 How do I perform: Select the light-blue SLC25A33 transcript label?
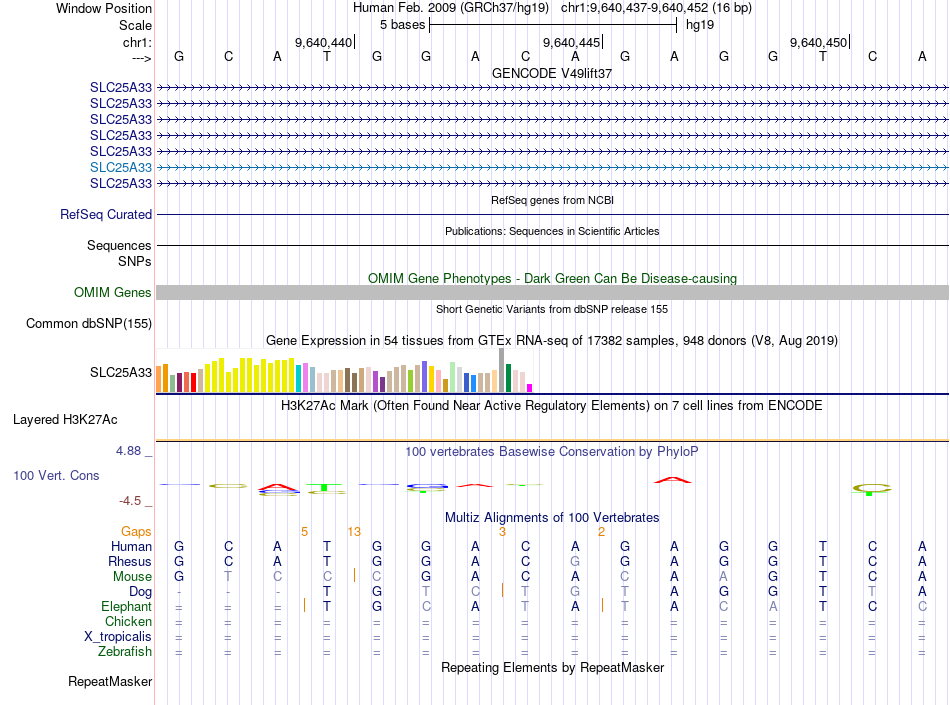(121, 167)
